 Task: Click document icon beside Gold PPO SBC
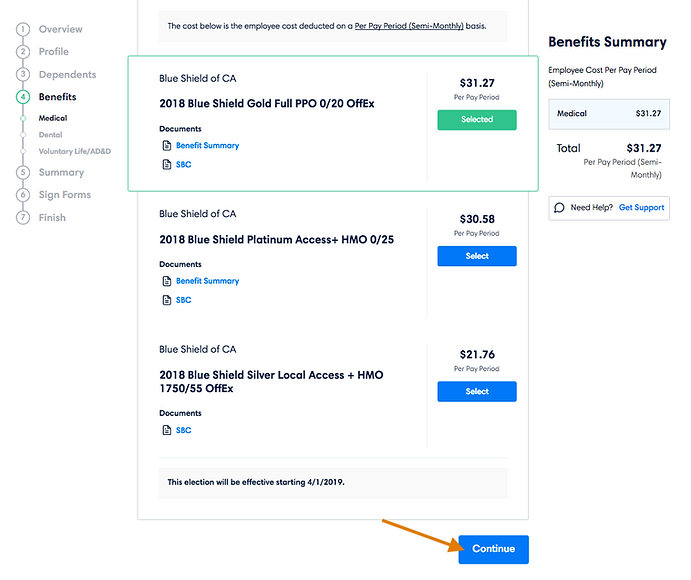[167, 164]
